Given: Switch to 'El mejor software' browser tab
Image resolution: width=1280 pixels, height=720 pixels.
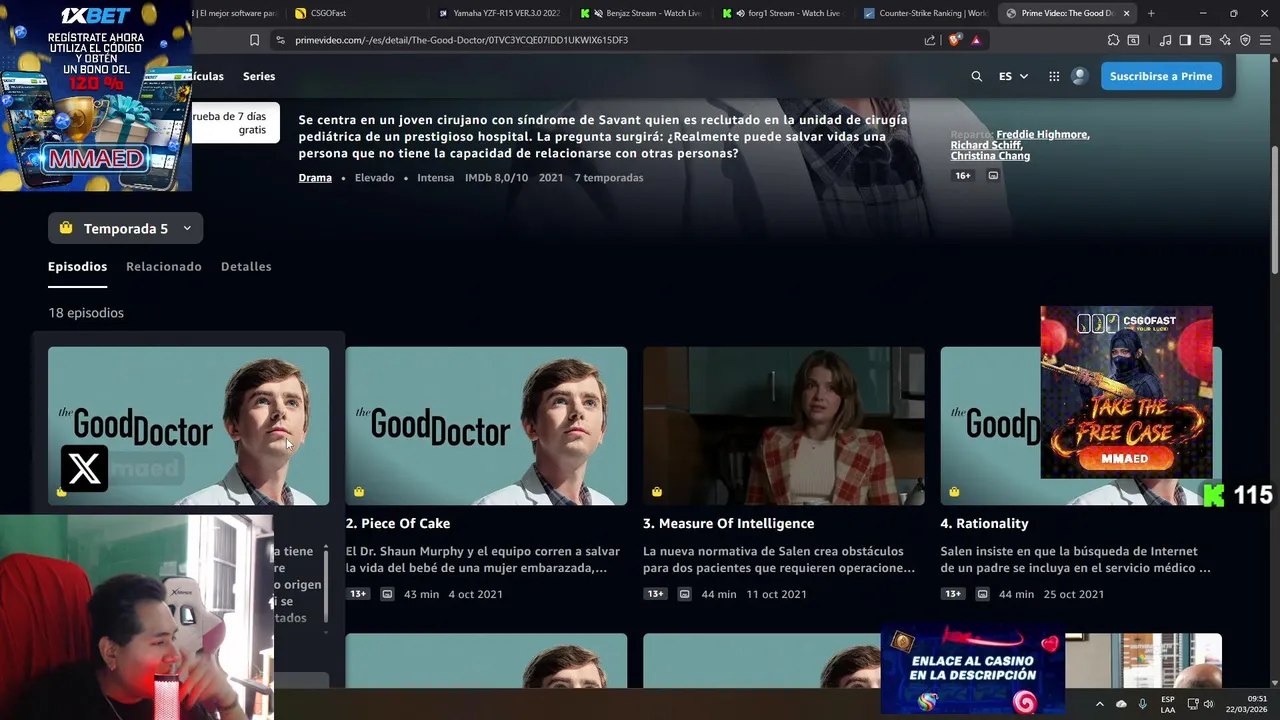Looking at the screenshot, I should [238, 13].
